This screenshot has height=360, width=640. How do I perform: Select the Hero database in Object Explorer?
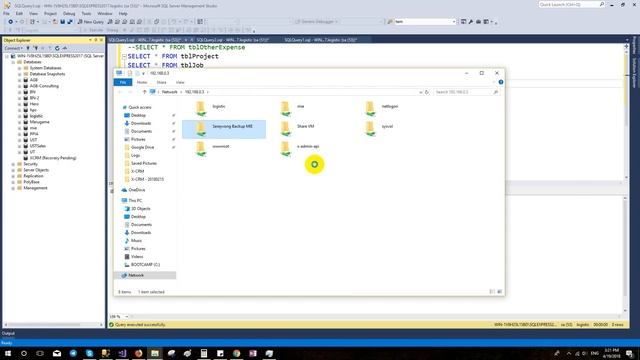pos(34,104)
